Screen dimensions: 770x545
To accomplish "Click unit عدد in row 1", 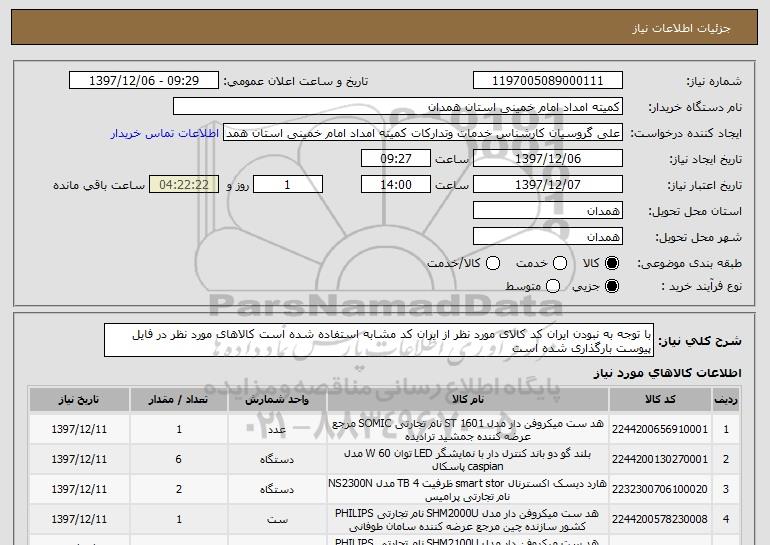I will pos(277,430).
